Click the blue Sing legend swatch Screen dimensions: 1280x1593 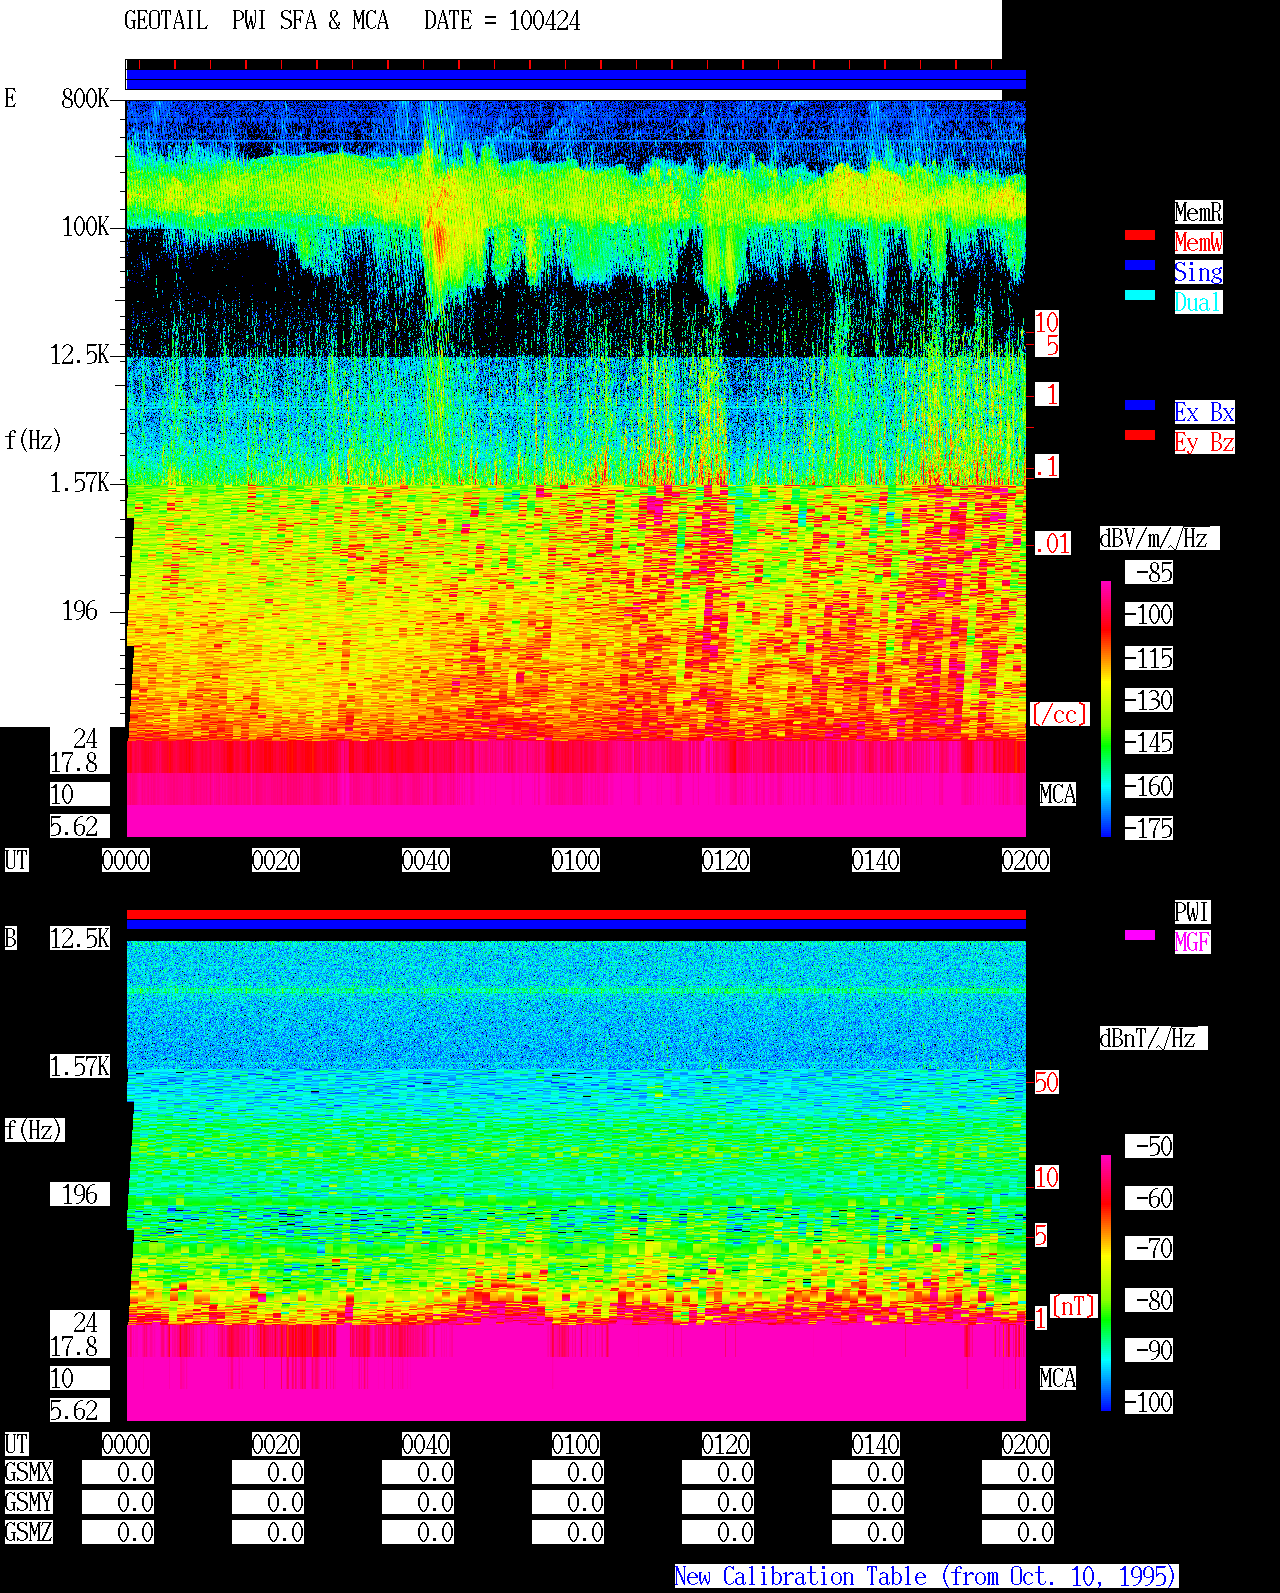pyautogui.click(x=1140, y=265)
